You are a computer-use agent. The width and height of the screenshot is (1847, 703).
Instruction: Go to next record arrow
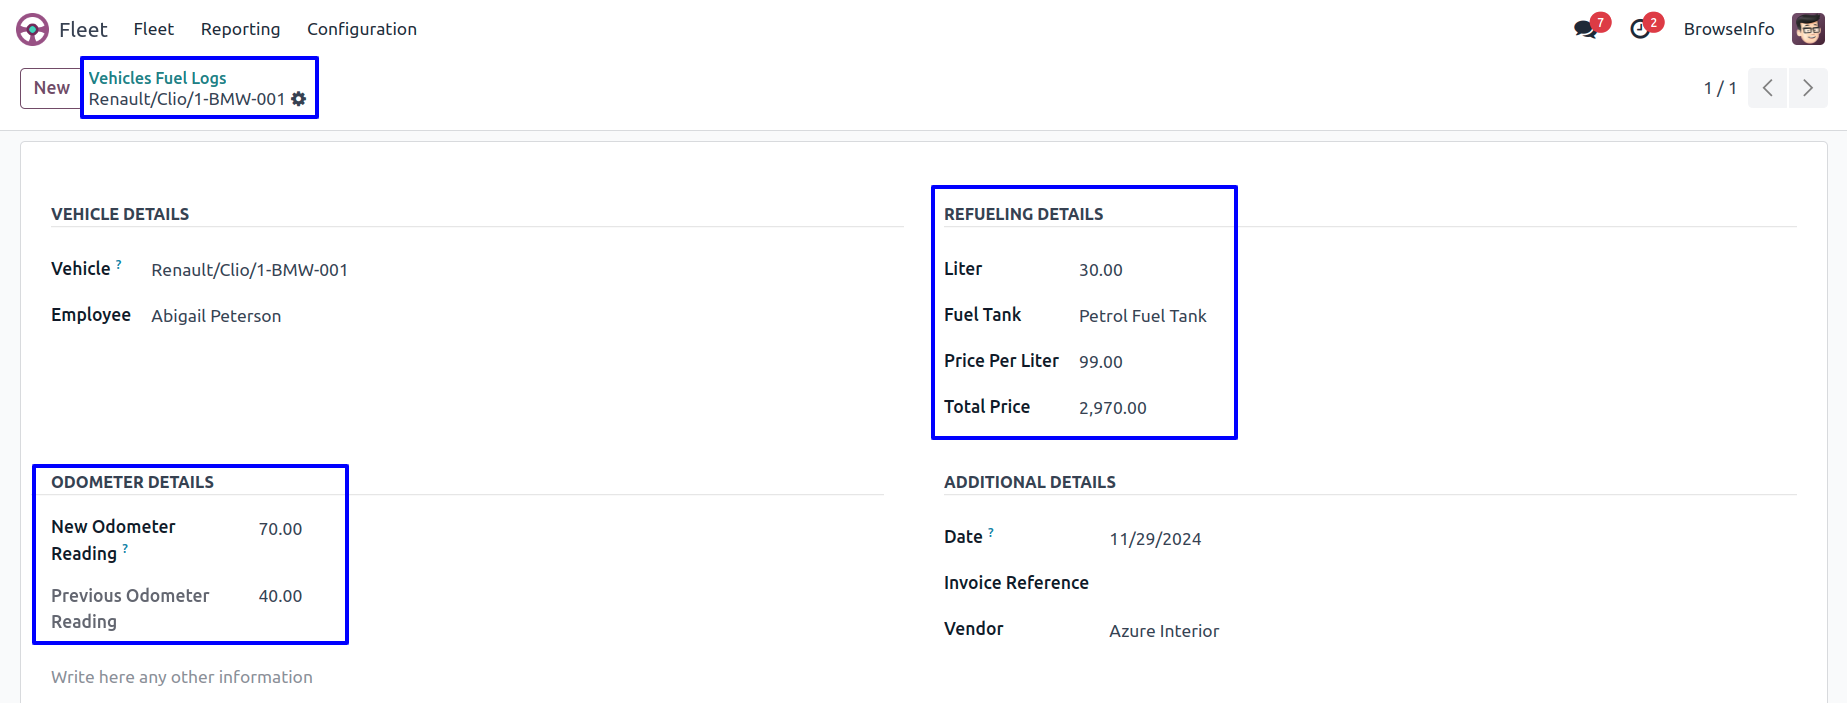pyautogui.click(x=1808, y=88)
